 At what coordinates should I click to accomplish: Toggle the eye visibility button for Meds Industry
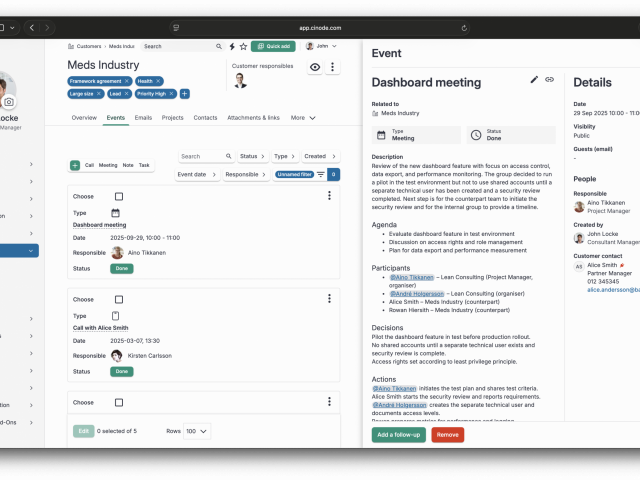coord(315,67)
